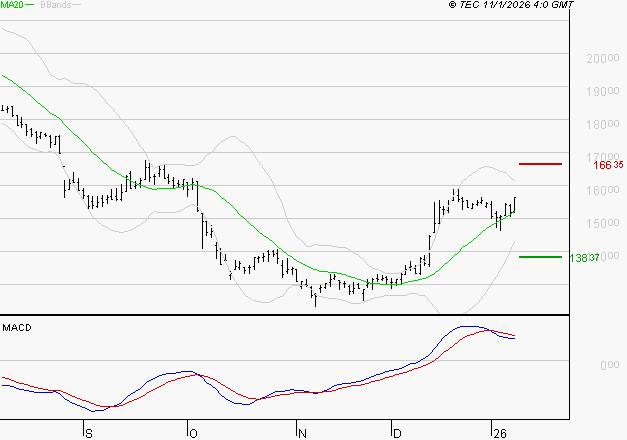Click the red resistance level line
The height and width of the screenshot is (440, 627).
(540, 164)
